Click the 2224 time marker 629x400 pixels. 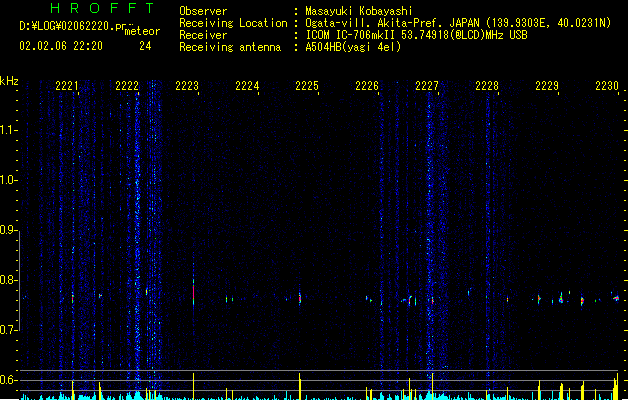(x=247, y=86)
